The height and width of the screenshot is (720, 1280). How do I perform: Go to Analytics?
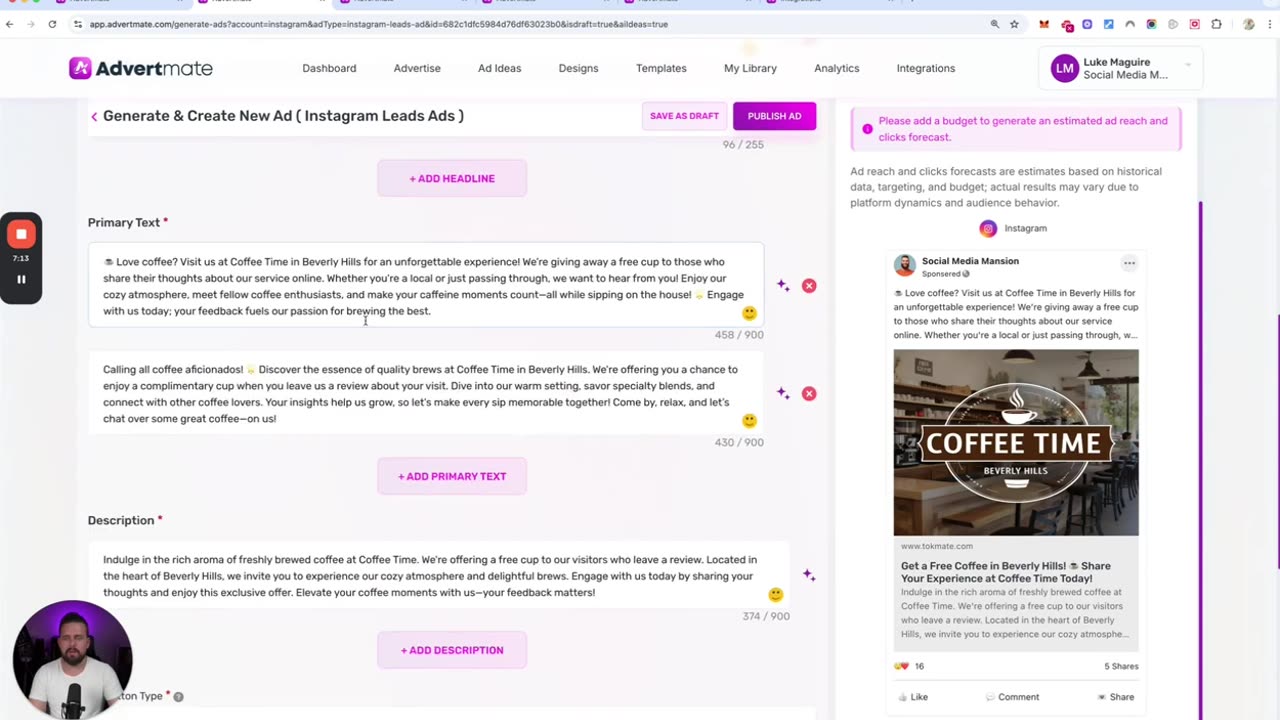pyautogui.click(x=836, y=68)
